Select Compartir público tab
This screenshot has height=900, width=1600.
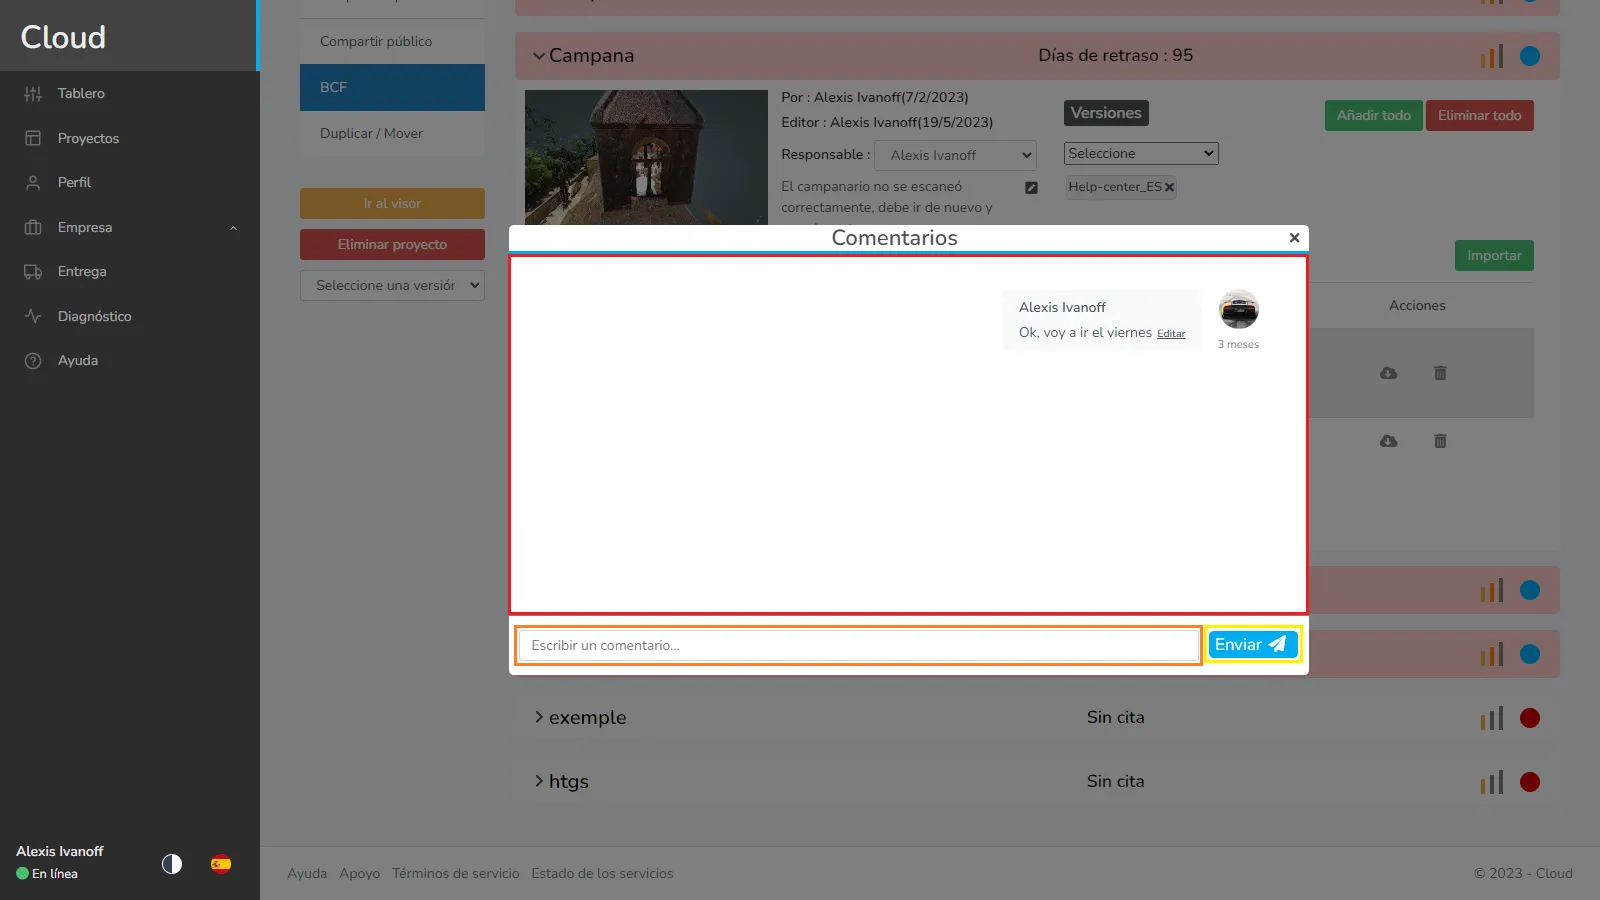tap(392, 41)
